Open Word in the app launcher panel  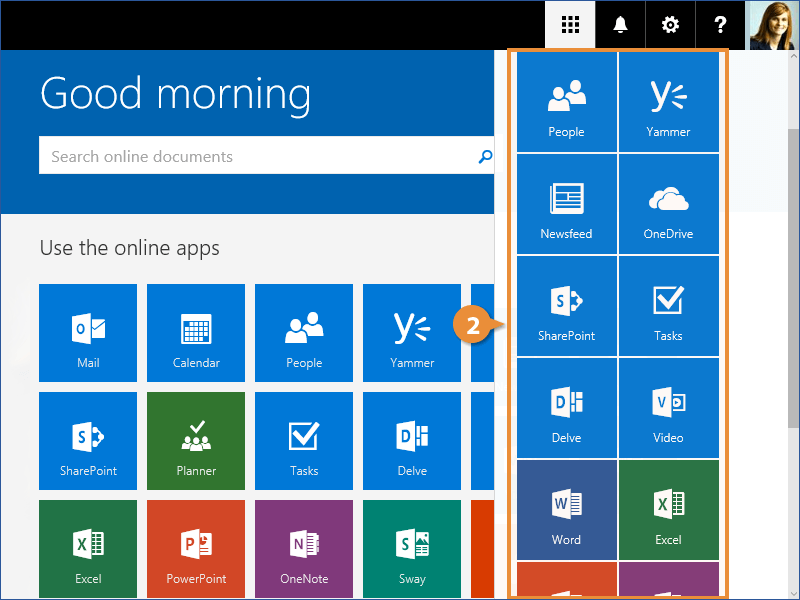[566, 510]
